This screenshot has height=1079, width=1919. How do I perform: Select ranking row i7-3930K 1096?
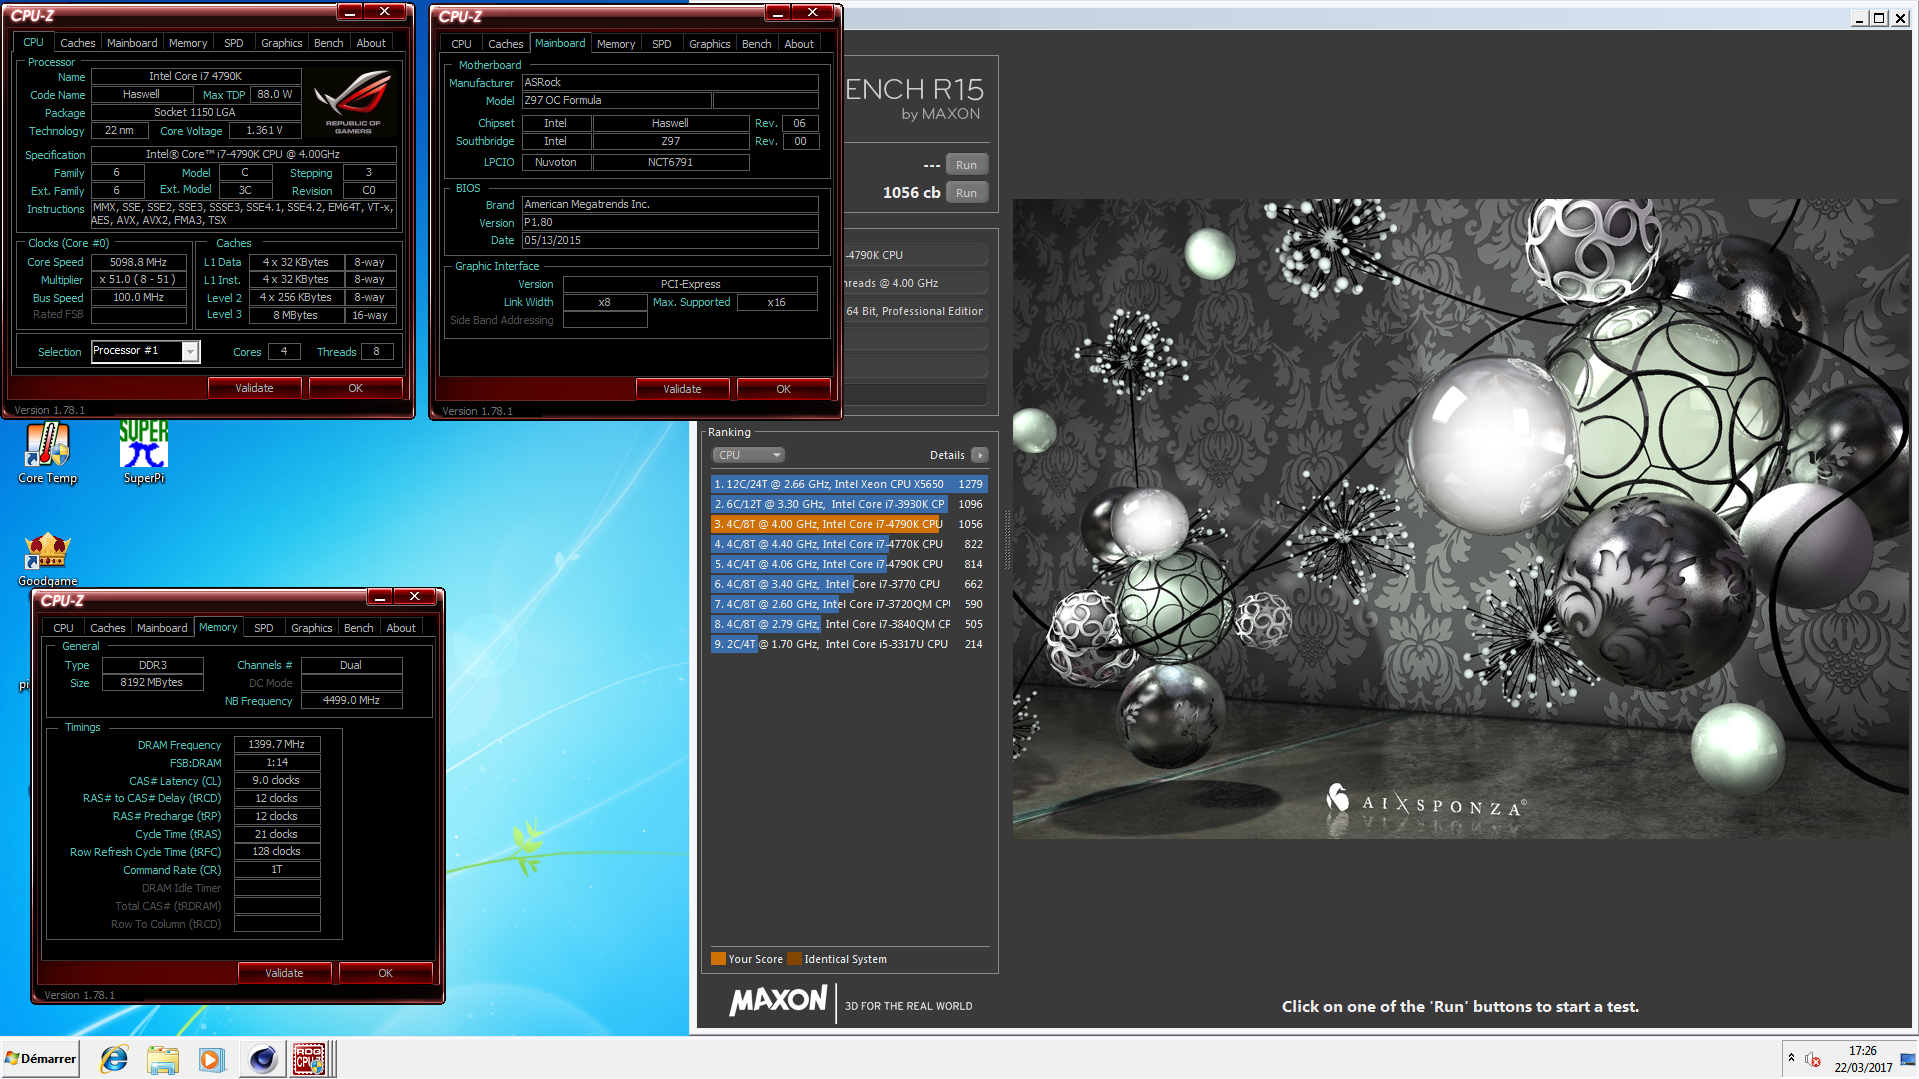(x=849, y=504)
